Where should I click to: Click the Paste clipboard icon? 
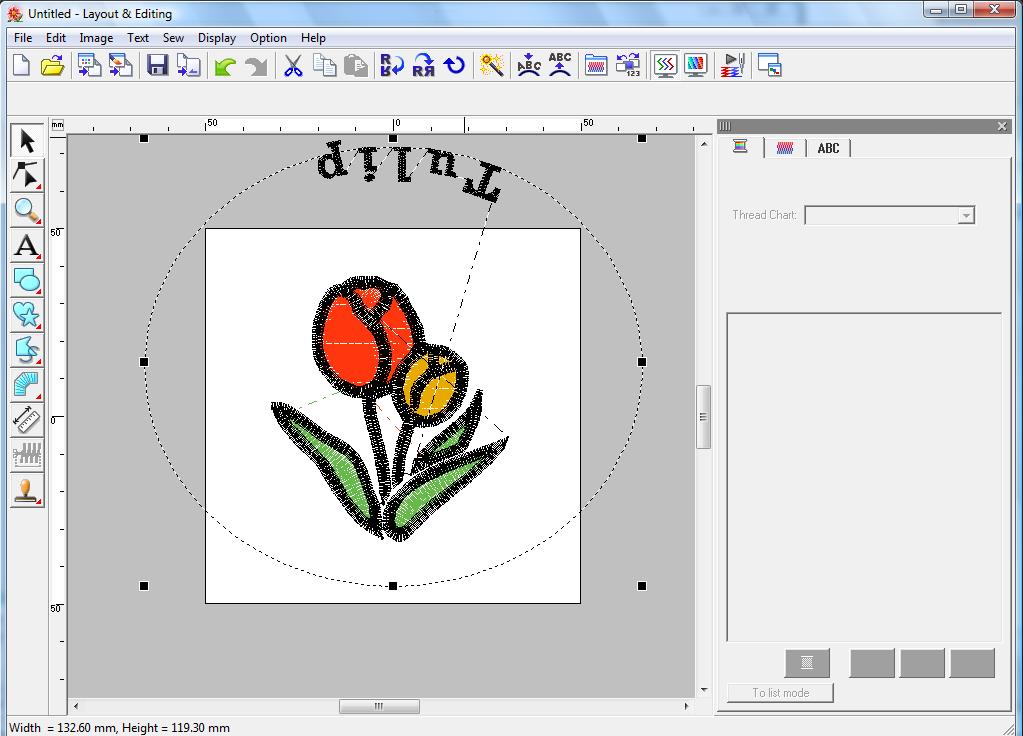point(356,65)
